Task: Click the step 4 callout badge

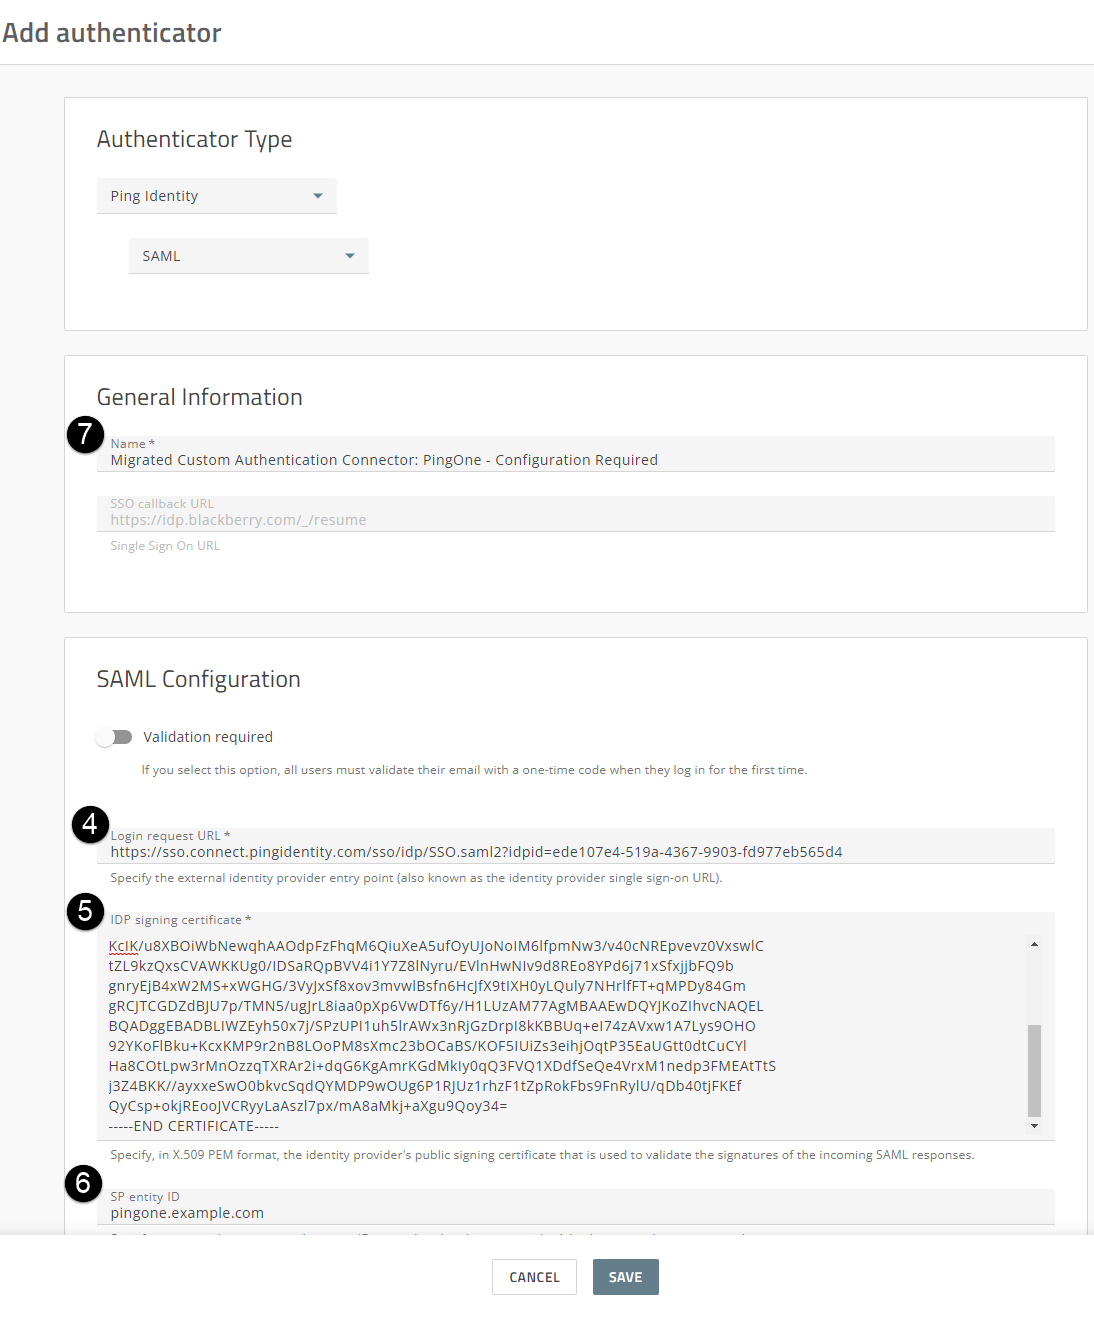Action: [90, 824]
